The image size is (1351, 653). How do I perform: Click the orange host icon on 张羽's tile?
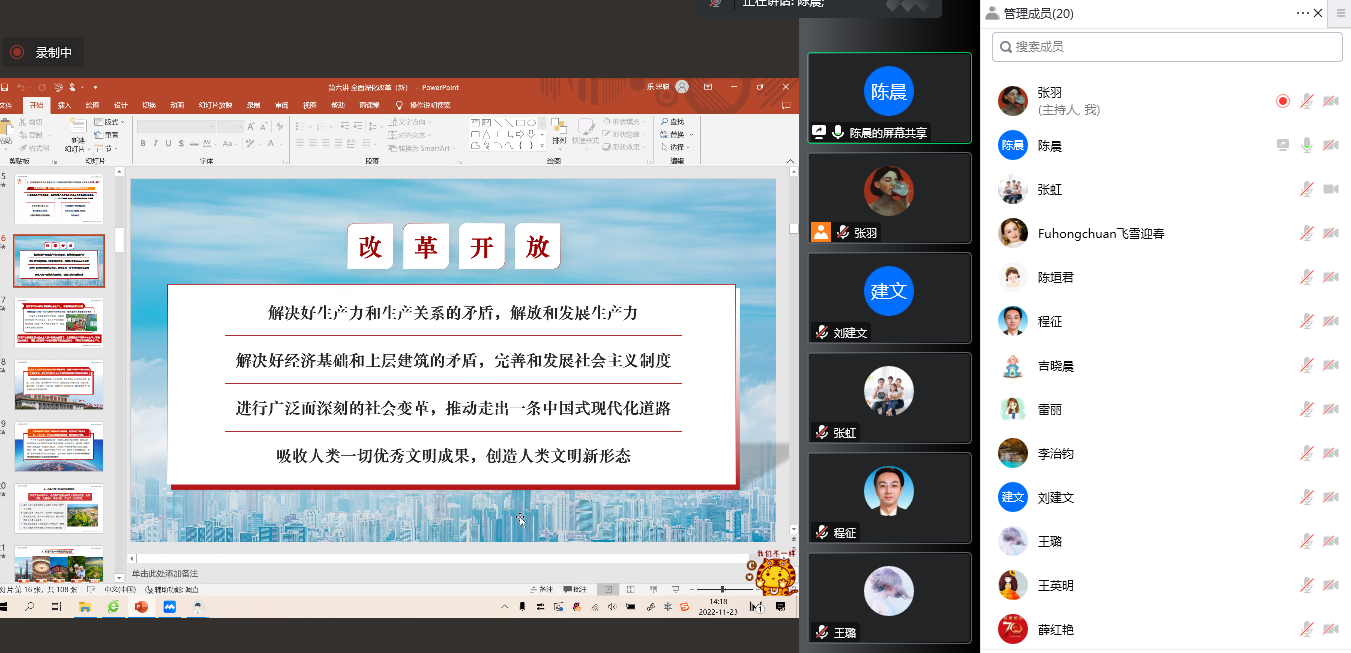[820, 232]
